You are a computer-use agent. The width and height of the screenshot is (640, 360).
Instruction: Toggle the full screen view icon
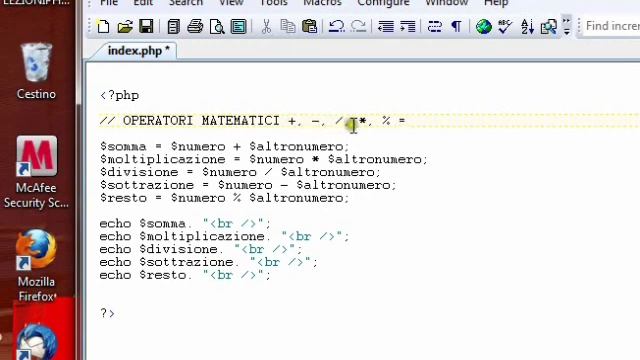pyautogui.click(x=238, y=27)
